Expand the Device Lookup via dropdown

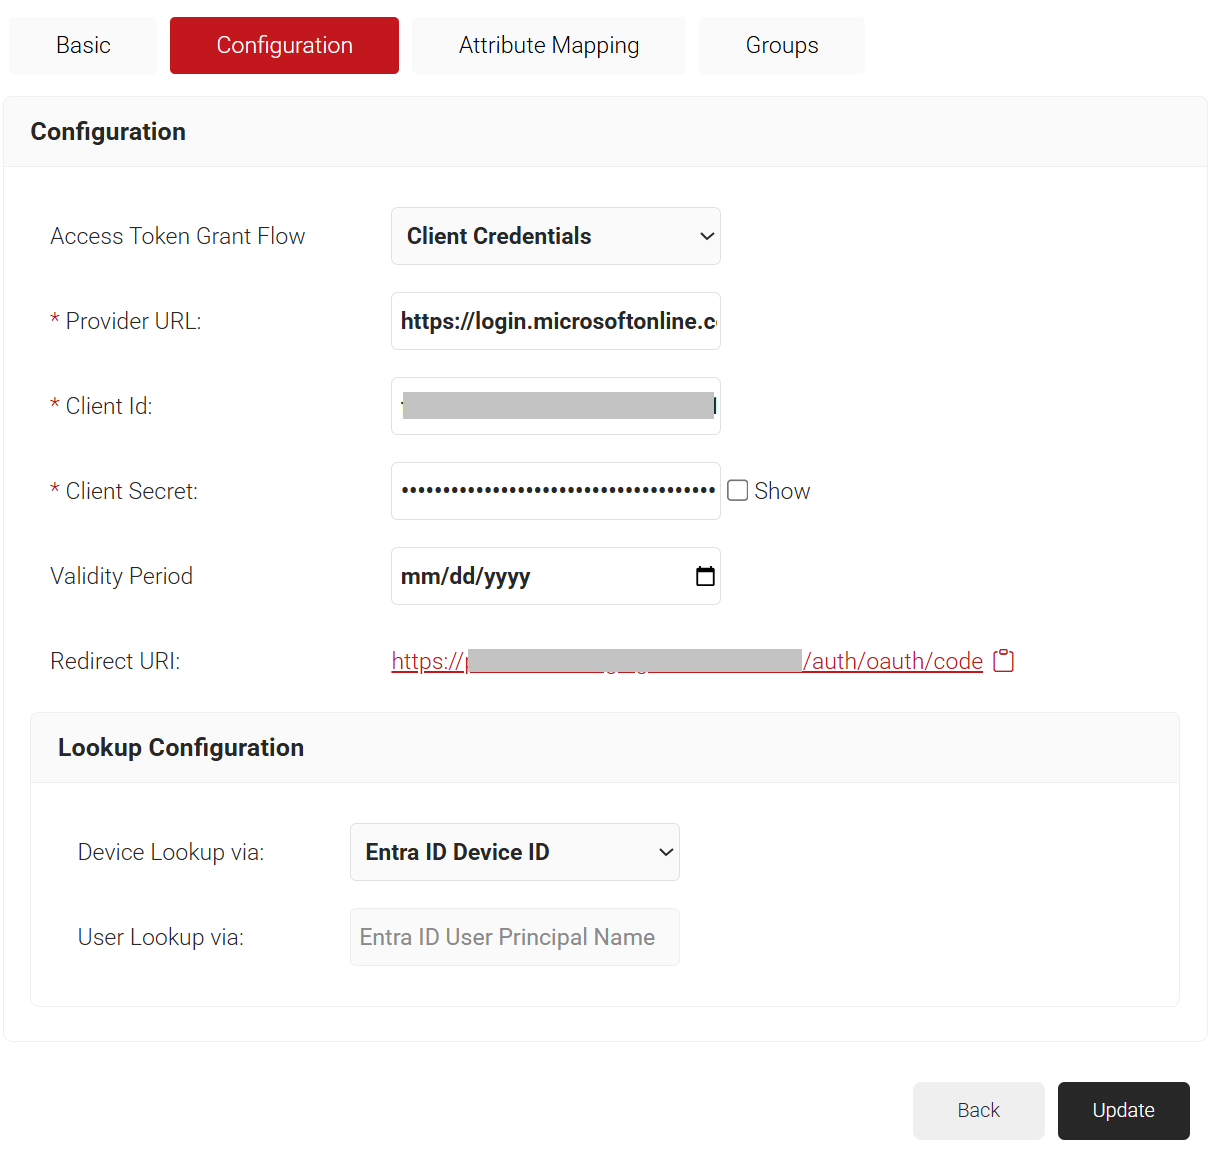click(x=514, y=852)
